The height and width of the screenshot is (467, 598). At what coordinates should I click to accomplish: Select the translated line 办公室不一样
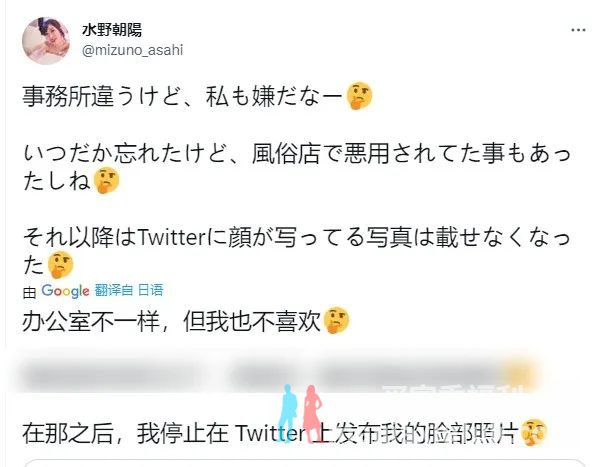click(x=186, y=321)
